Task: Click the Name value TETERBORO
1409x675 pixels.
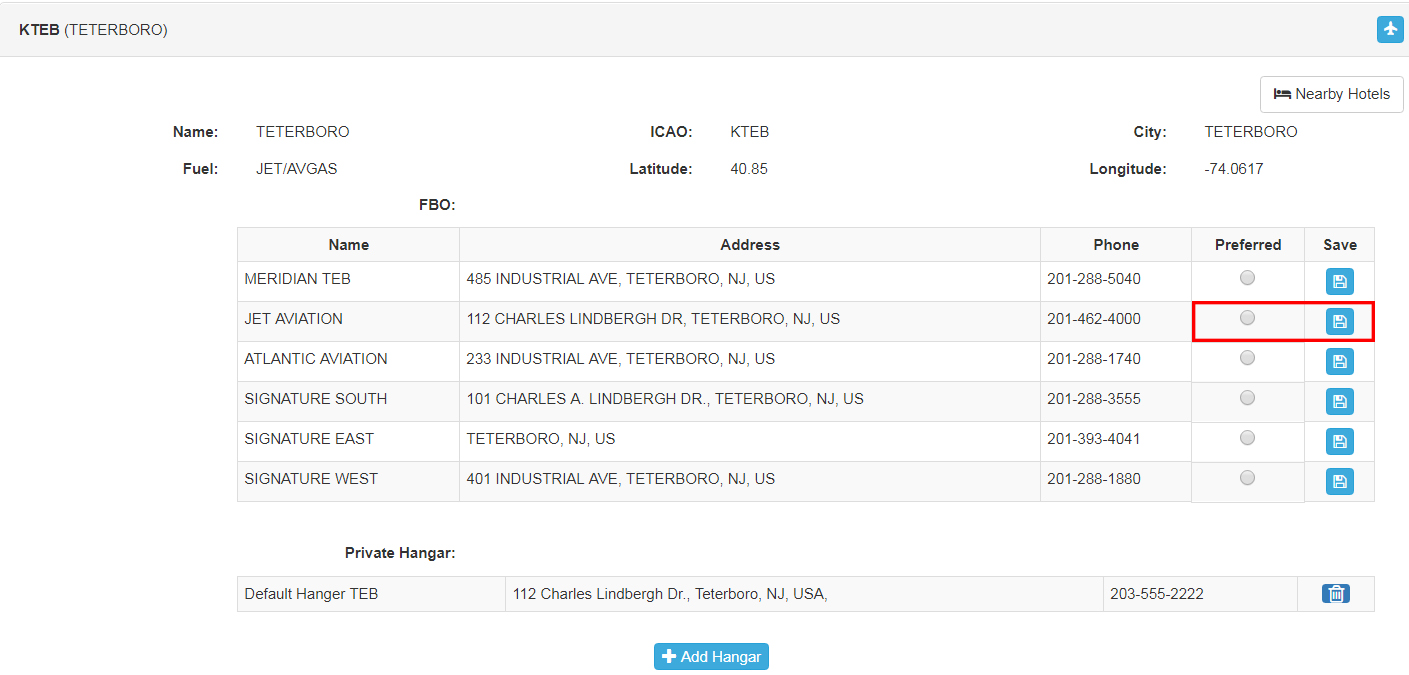Action: (303, 132)
